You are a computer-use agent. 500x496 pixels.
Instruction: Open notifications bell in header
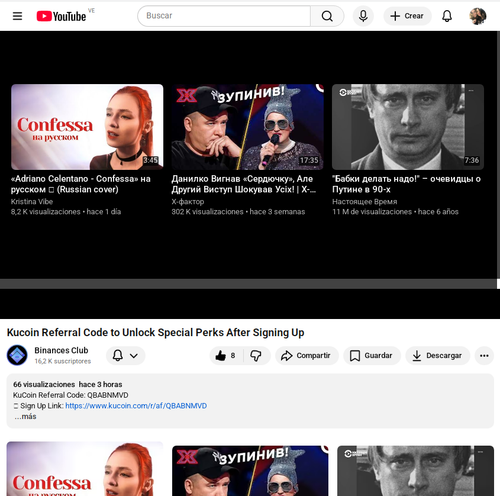pos(447,16)
